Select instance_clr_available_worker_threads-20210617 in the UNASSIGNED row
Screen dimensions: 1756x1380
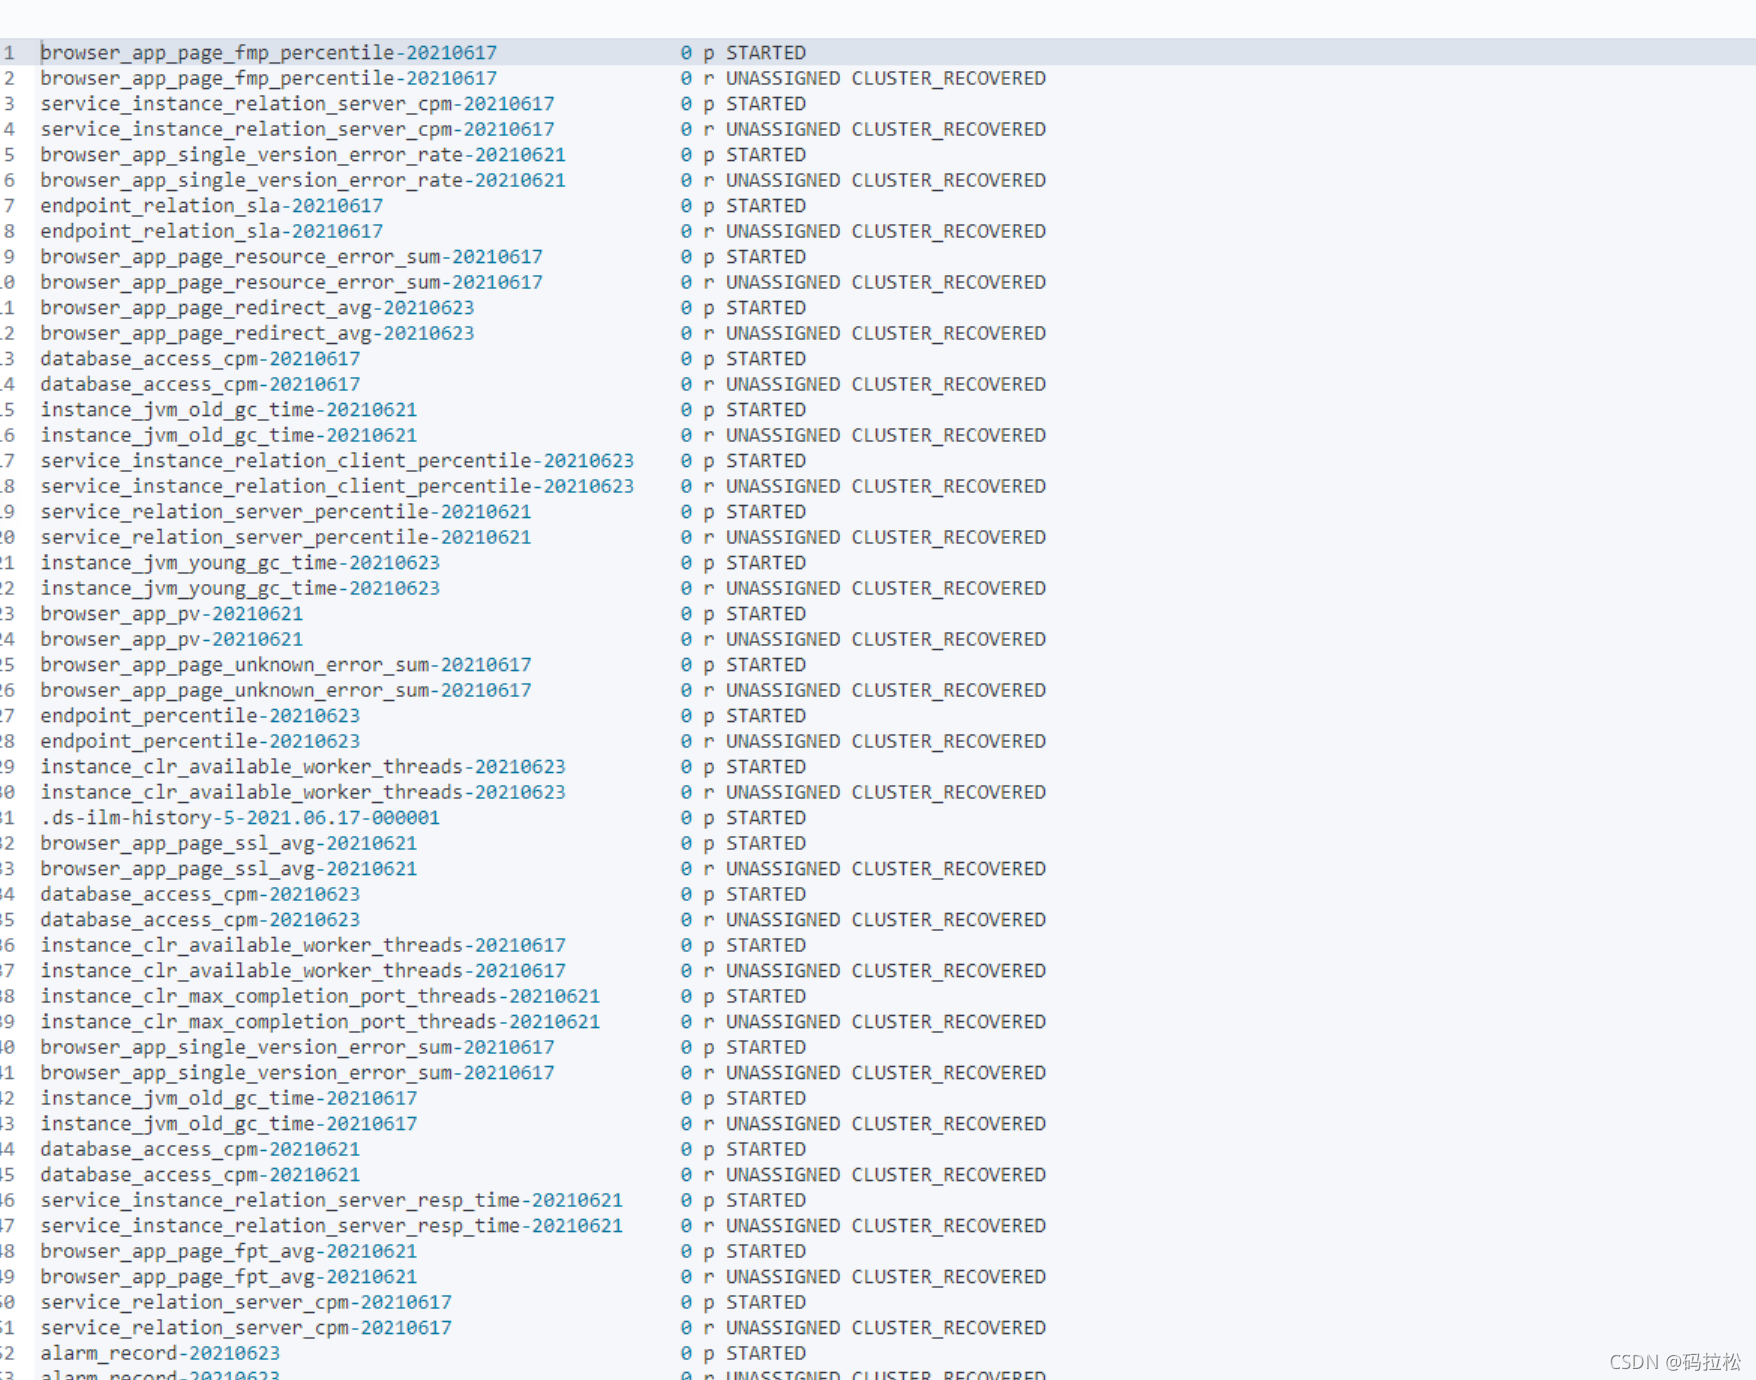click(x=303, y=971)
